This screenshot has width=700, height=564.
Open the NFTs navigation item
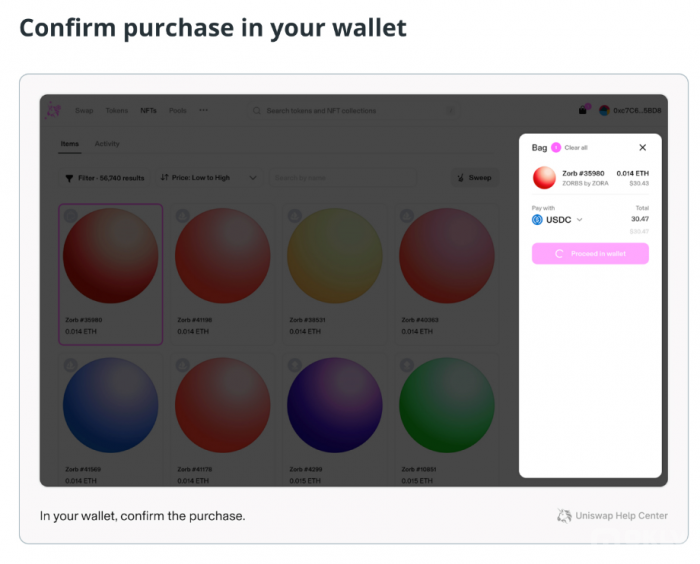coord(148,110)
